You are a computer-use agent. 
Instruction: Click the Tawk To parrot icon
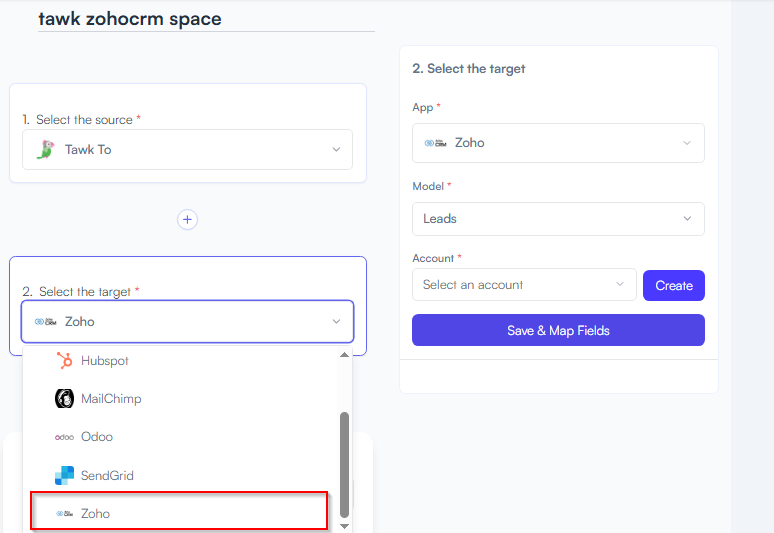[x=45, y=150]
